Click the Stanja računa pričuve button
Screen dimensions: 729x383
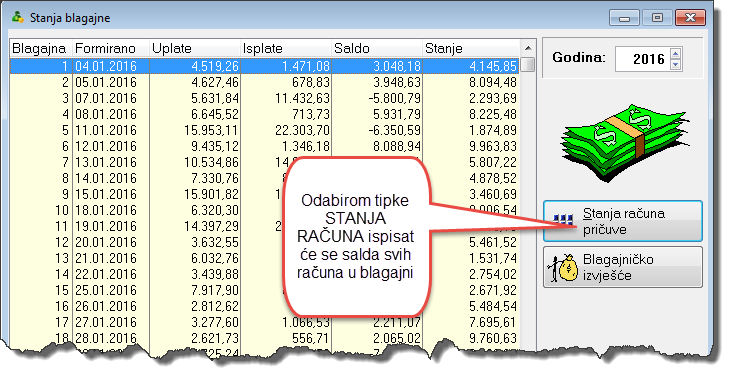[623, 221]
